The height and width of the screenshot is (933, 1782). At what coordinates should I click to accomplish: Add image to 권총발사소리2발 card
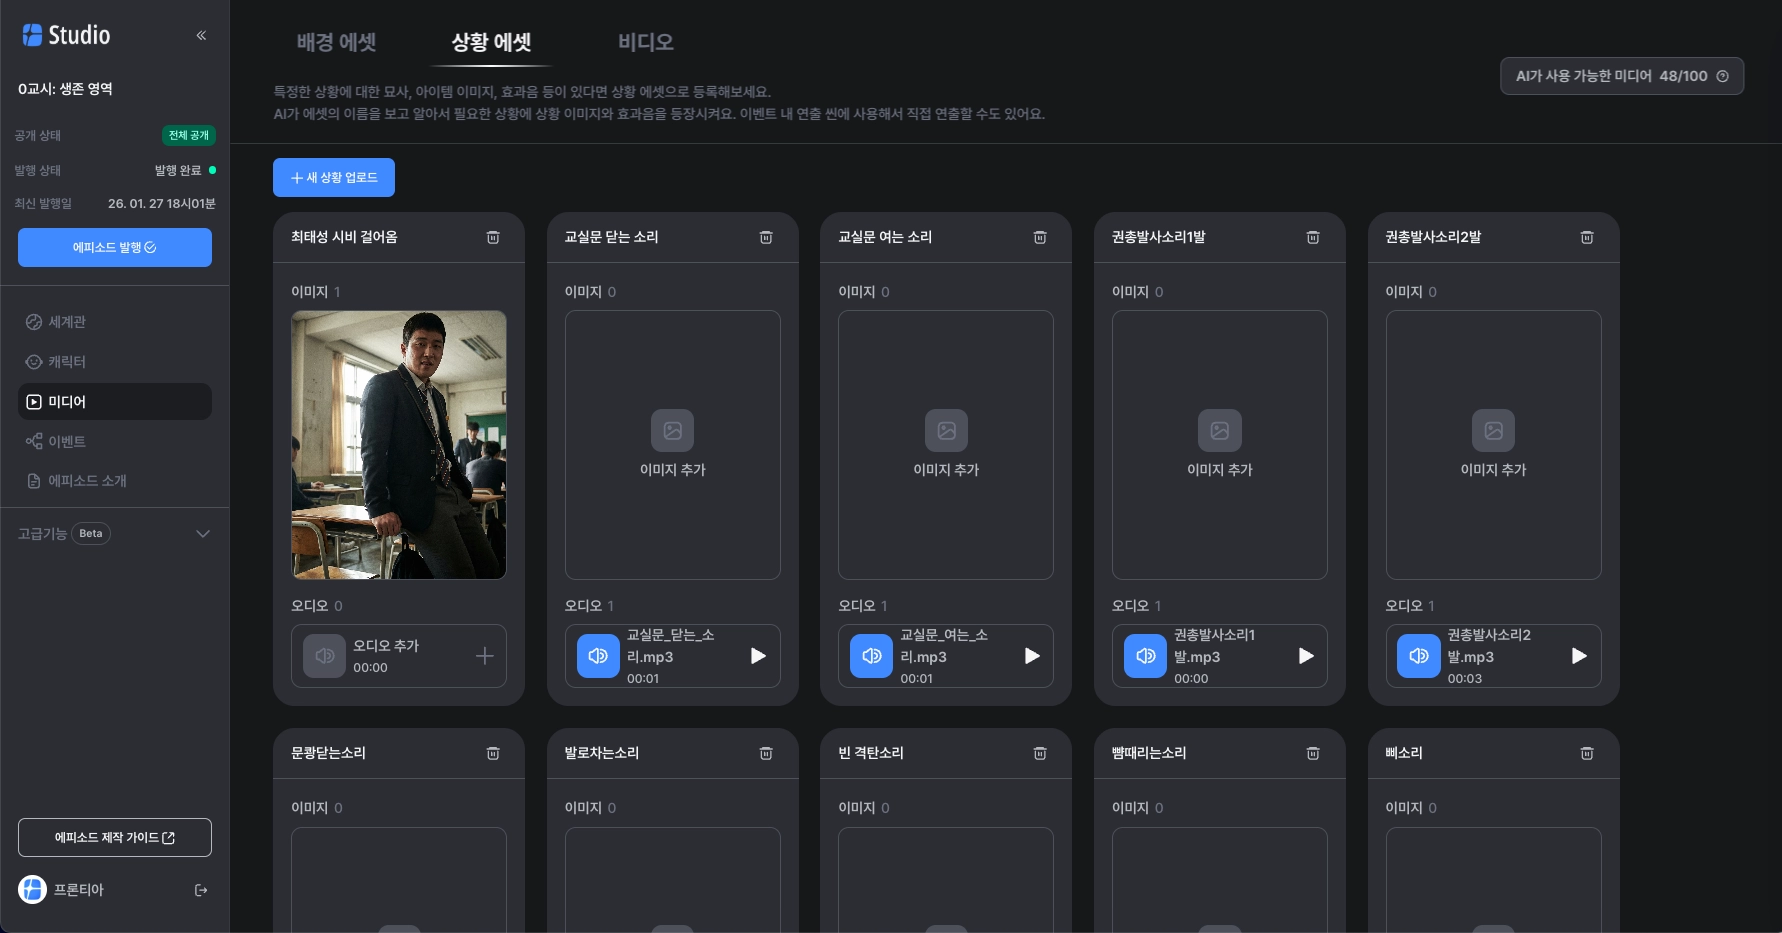tap(1494, 445)
